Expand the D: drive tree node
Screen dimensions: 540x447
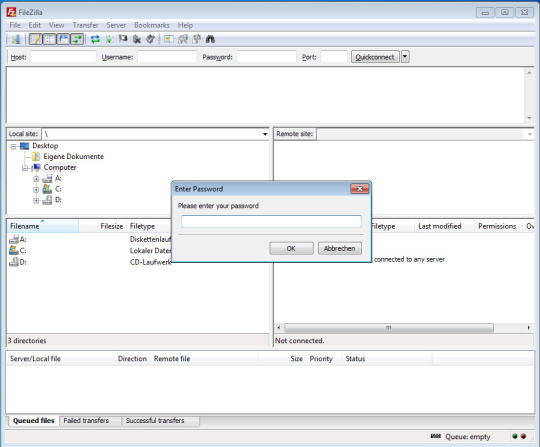[36, 200]
